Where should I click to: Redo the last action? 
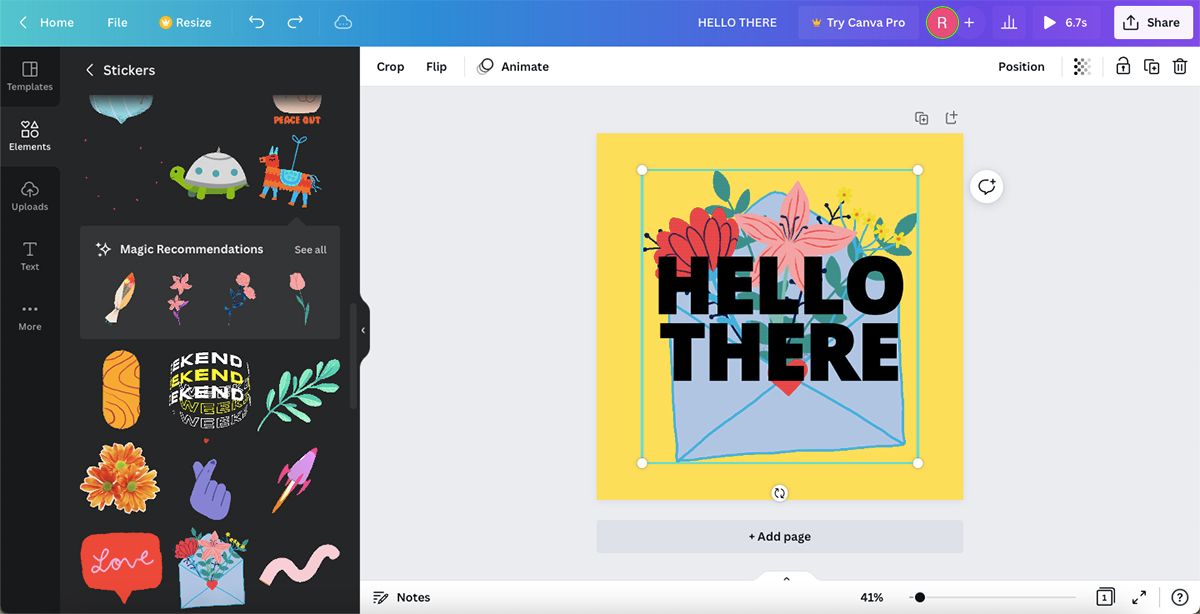[x=295, y=22]
